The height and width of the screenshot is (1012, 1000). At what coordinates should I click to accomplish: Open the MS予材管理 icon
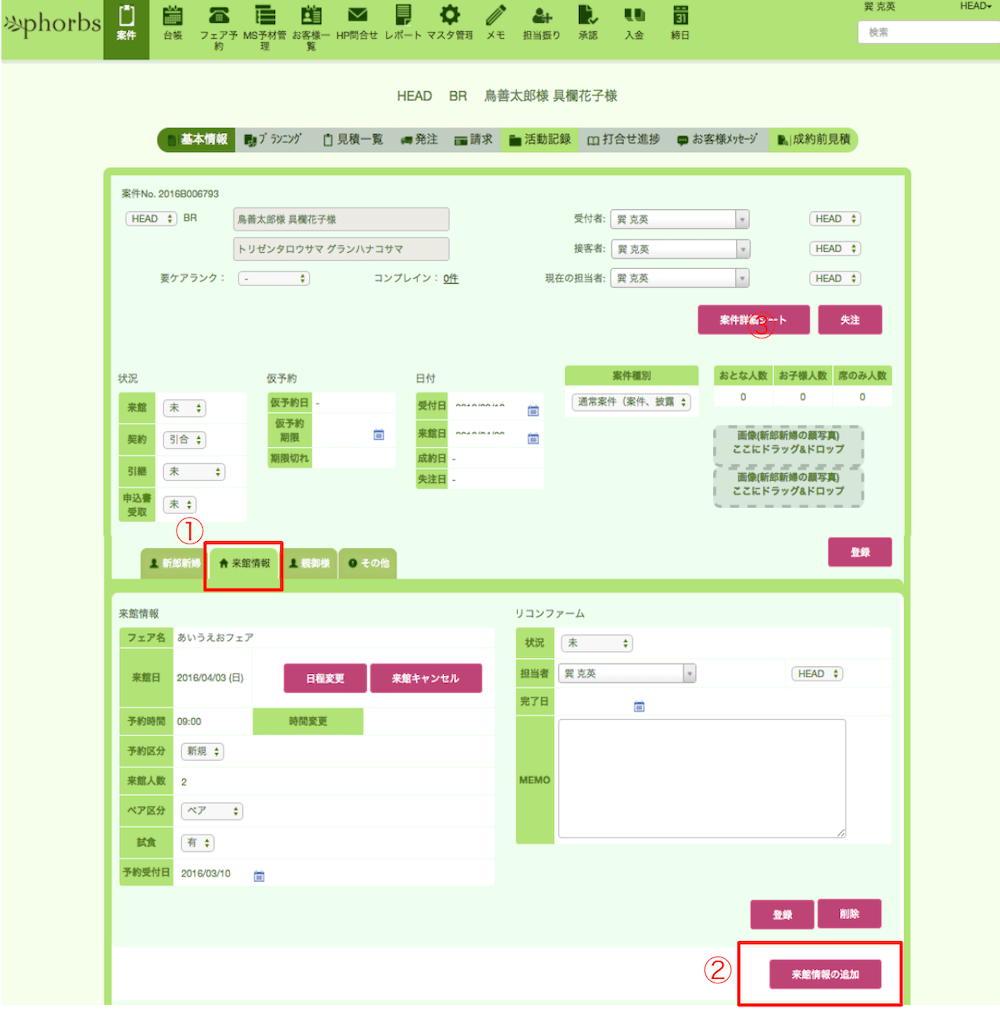[265, 27]
